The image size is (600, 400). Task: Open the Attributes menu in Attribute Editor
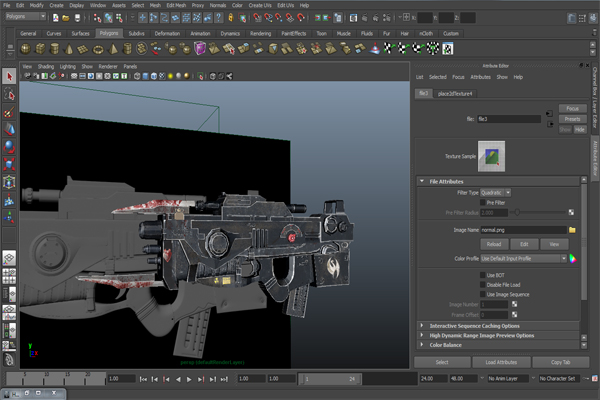(x=481, y=77)
